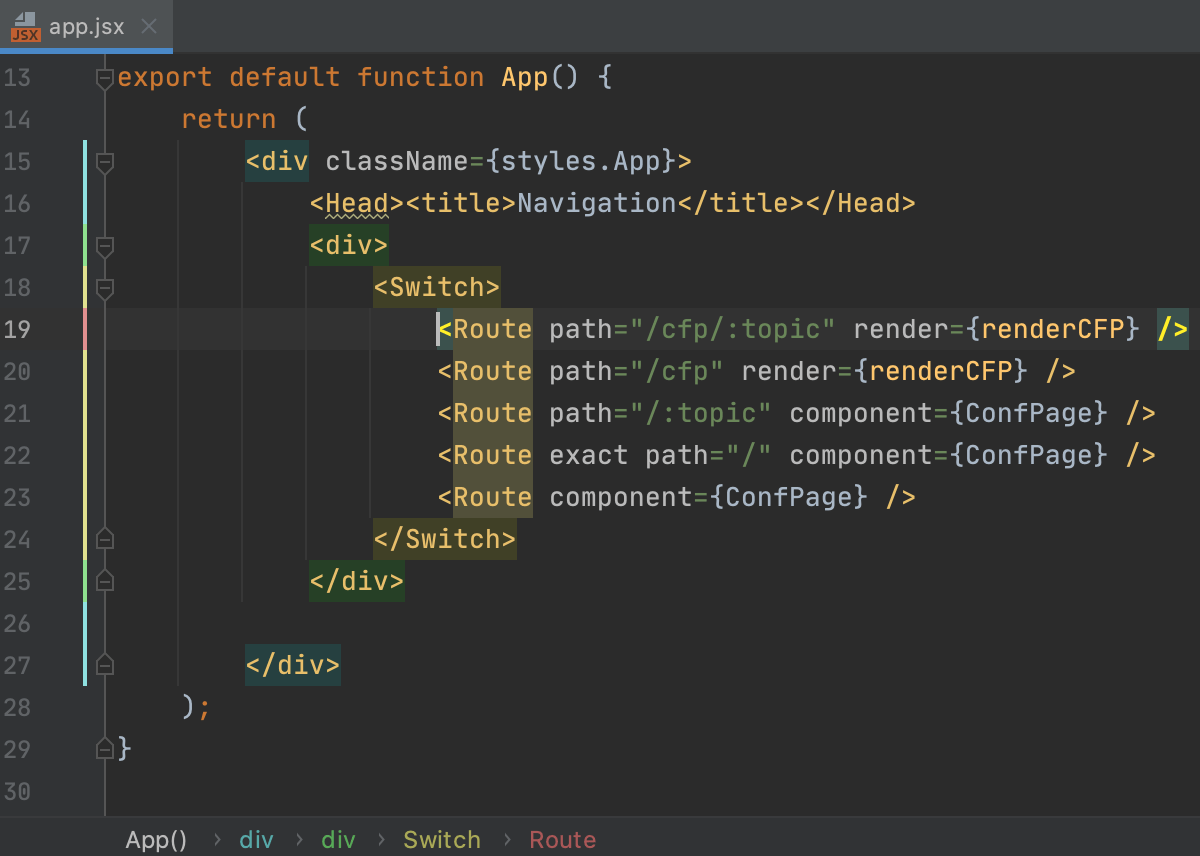
Task: Click the chevron between App() and div breadcrumbs
Action: [x=218, y=840]
